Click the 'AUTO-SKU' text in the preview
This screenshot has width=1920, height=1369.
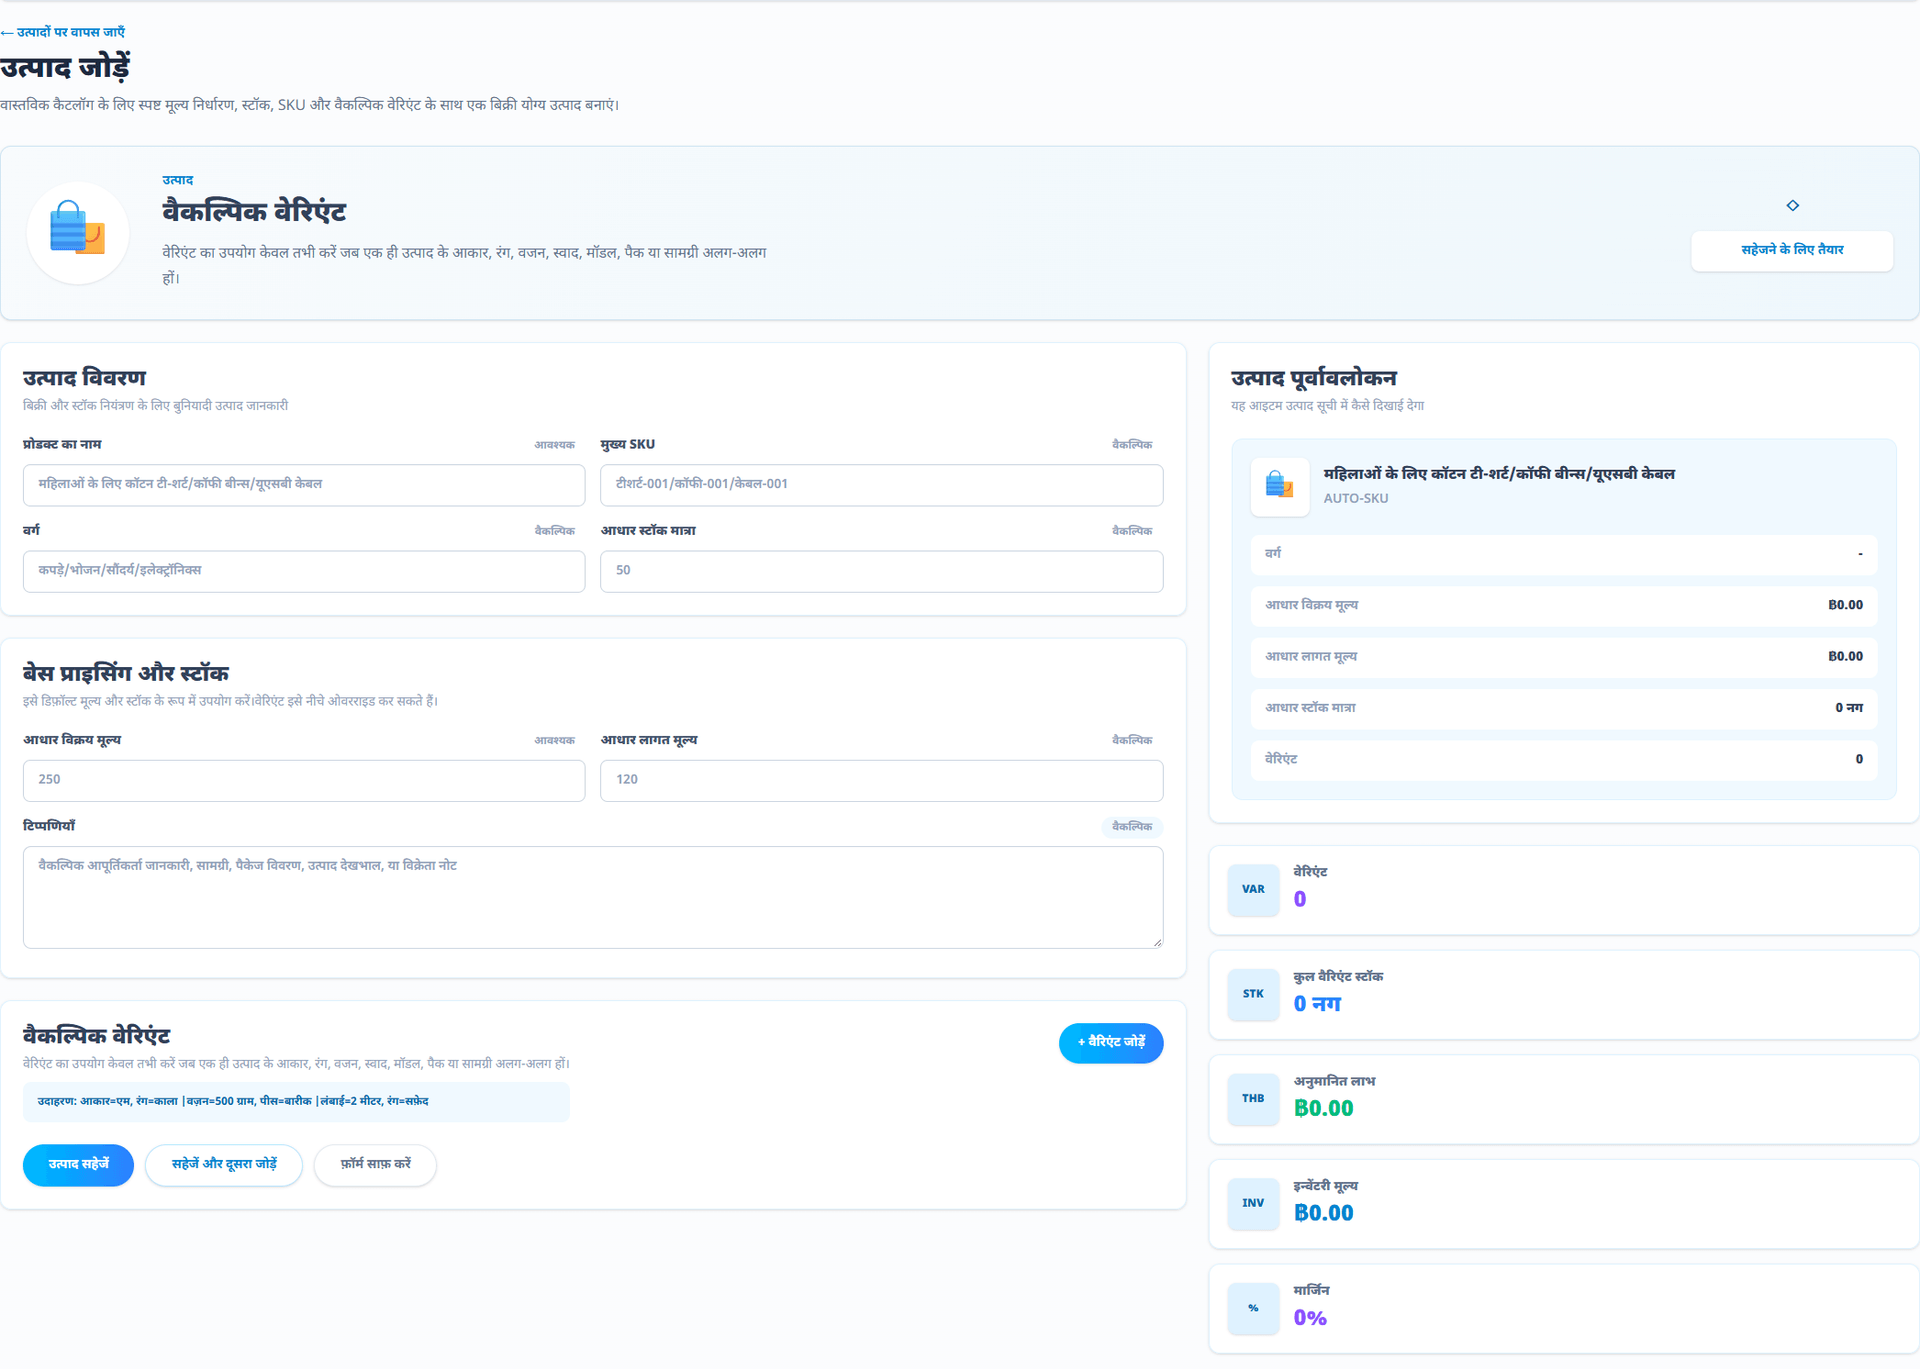pyautogui.click(x=1355, y=499)
